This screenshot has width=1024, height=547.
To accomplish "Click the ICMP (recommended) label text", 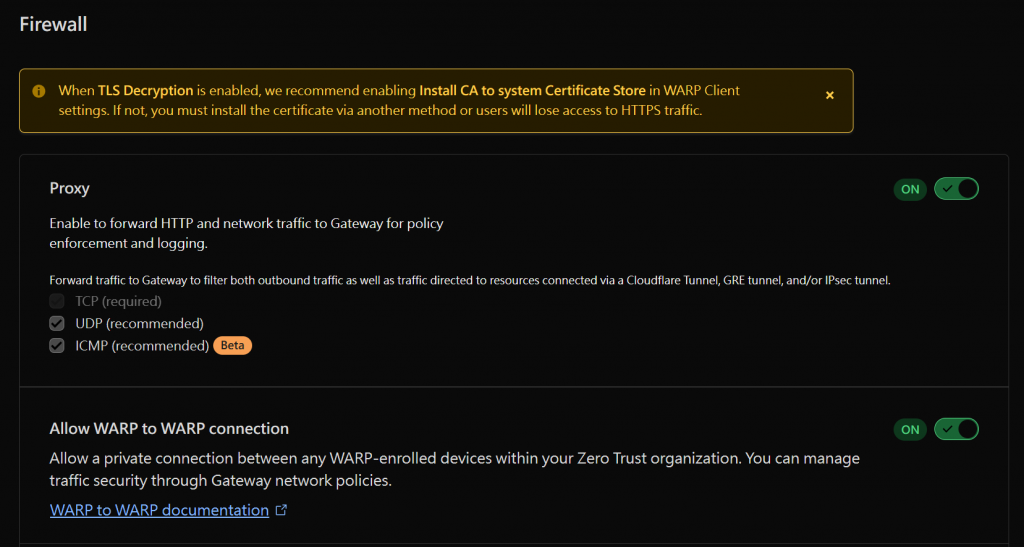I will point(142,346).
